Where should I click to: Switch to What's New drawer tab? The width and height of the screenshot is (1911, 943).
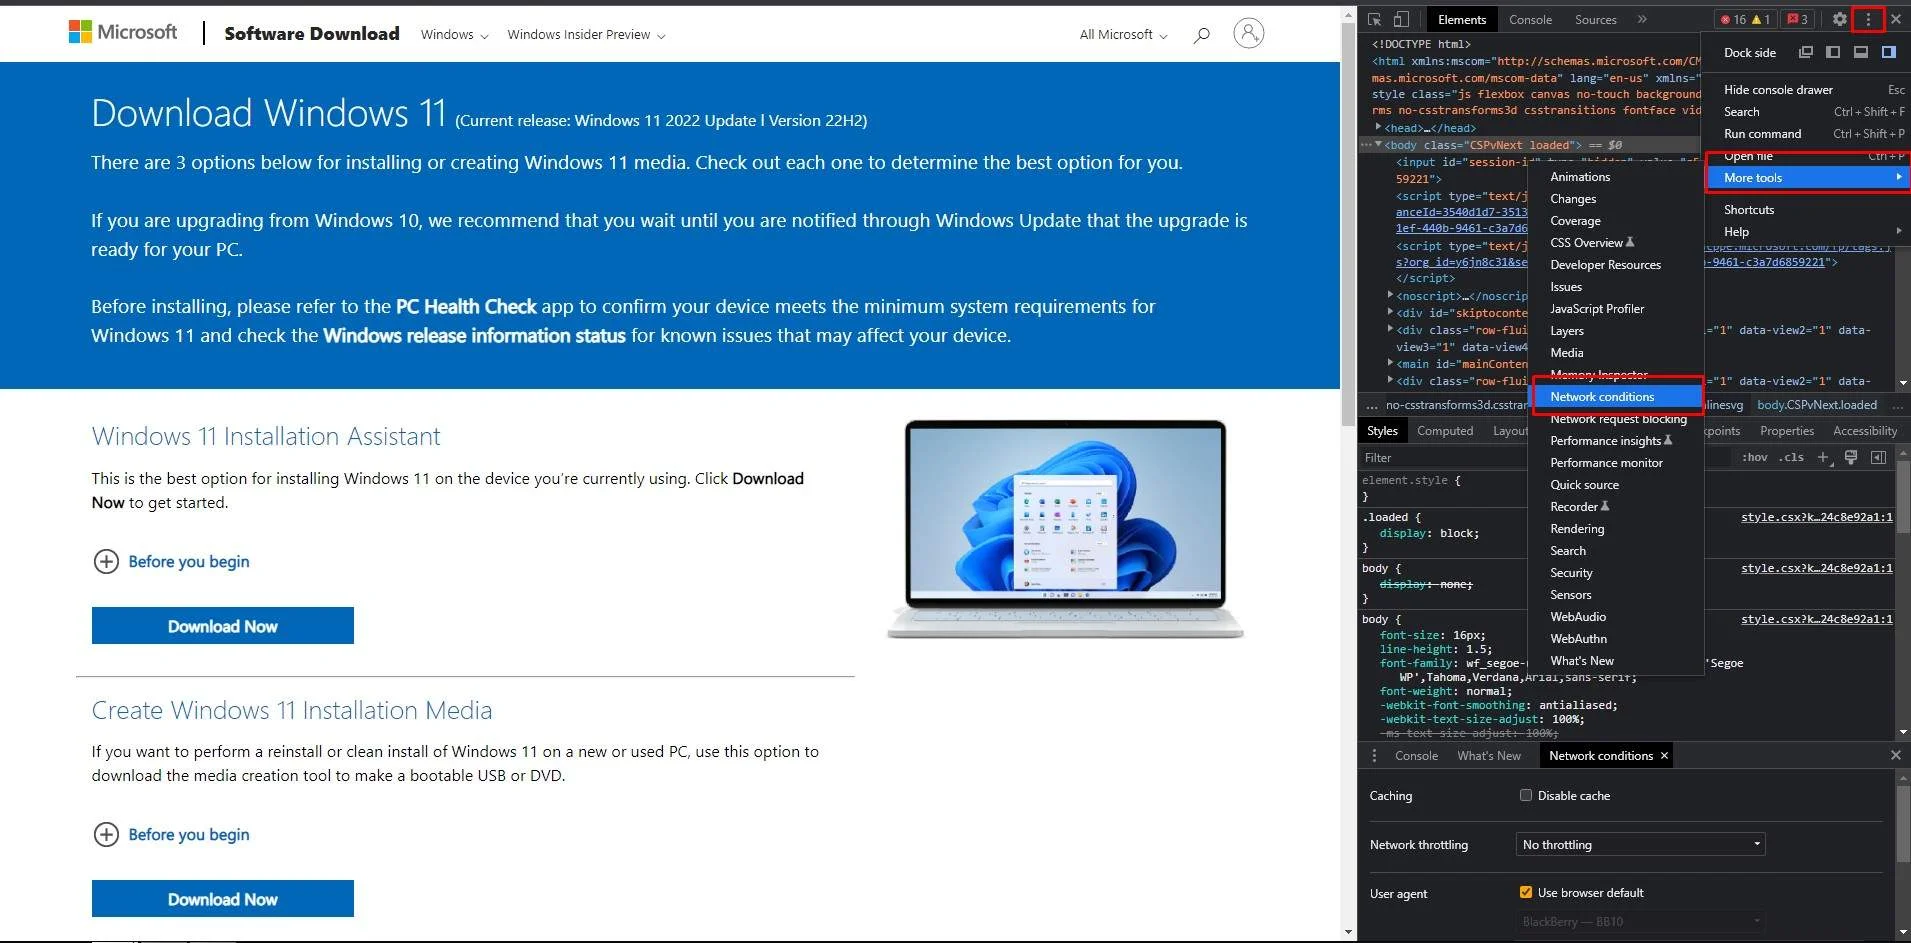point(1489,756)
